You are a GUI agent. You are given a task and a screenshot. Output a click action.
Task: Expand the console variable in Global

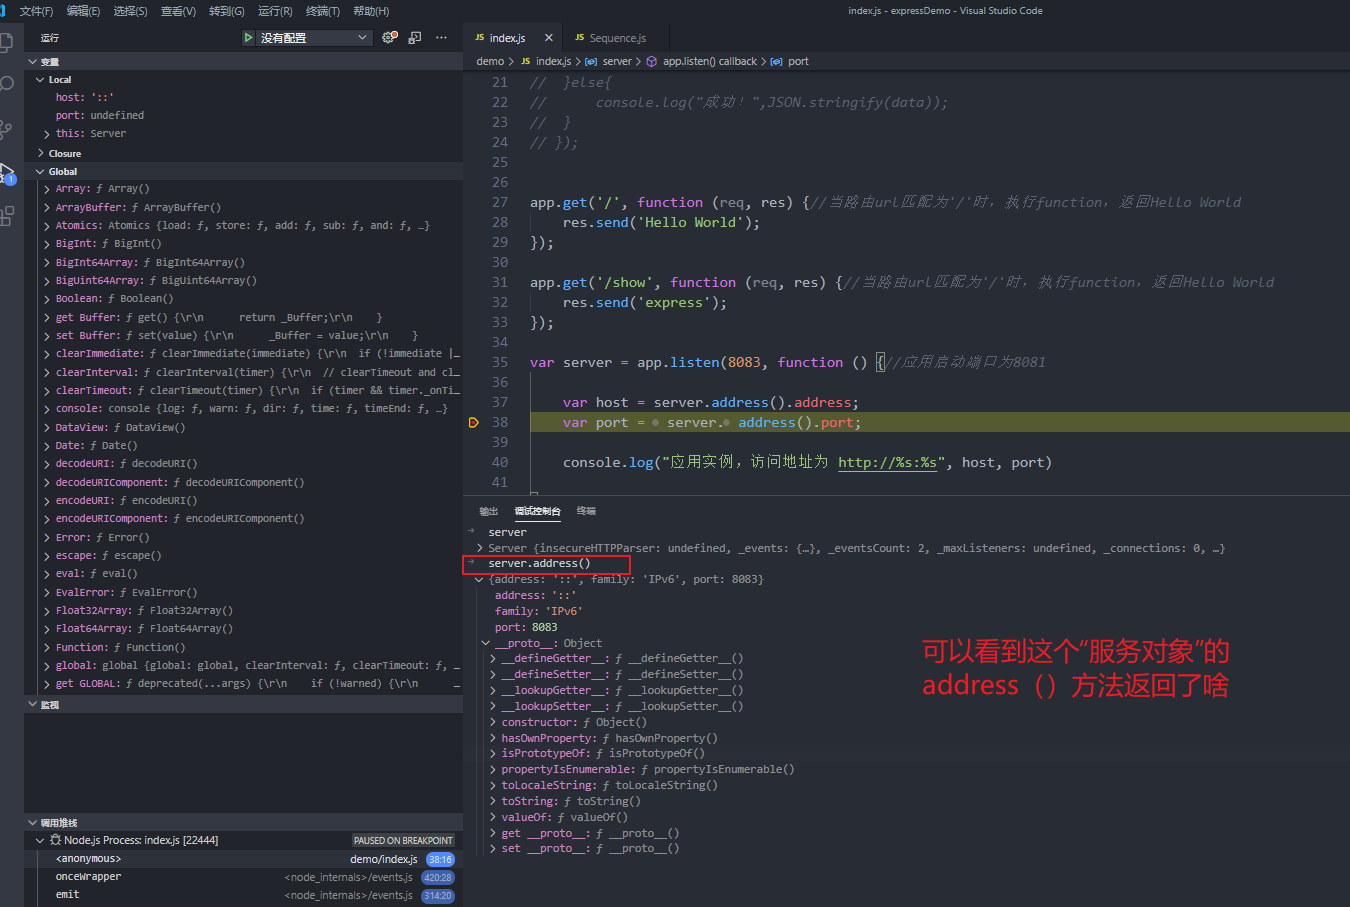[x=47, y=409]
